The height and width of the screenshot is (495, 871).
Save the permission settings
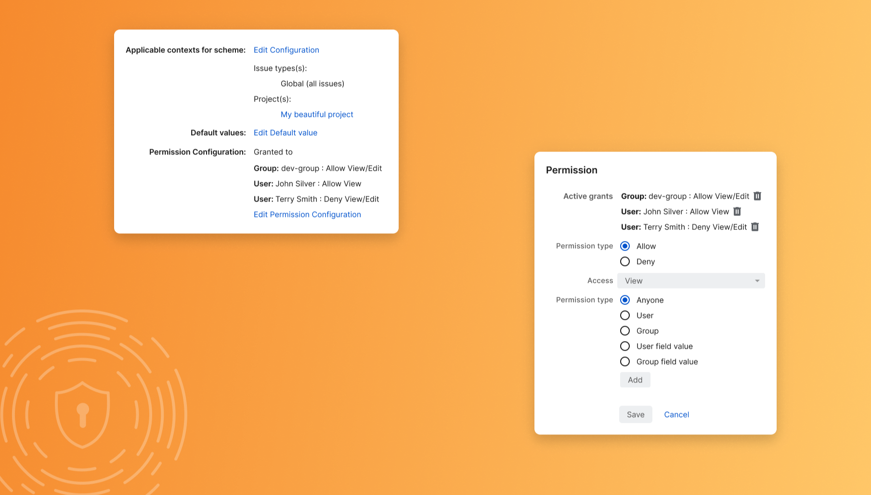pos(635,414)
